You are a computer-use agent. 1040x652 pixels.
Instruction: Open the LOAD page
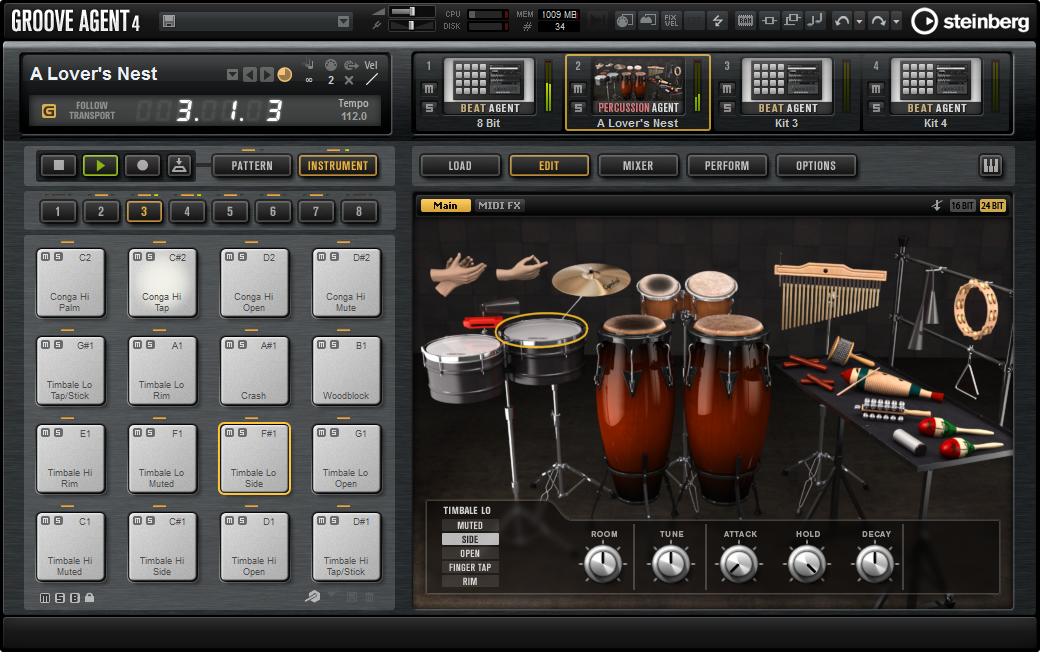coord(460,166)
